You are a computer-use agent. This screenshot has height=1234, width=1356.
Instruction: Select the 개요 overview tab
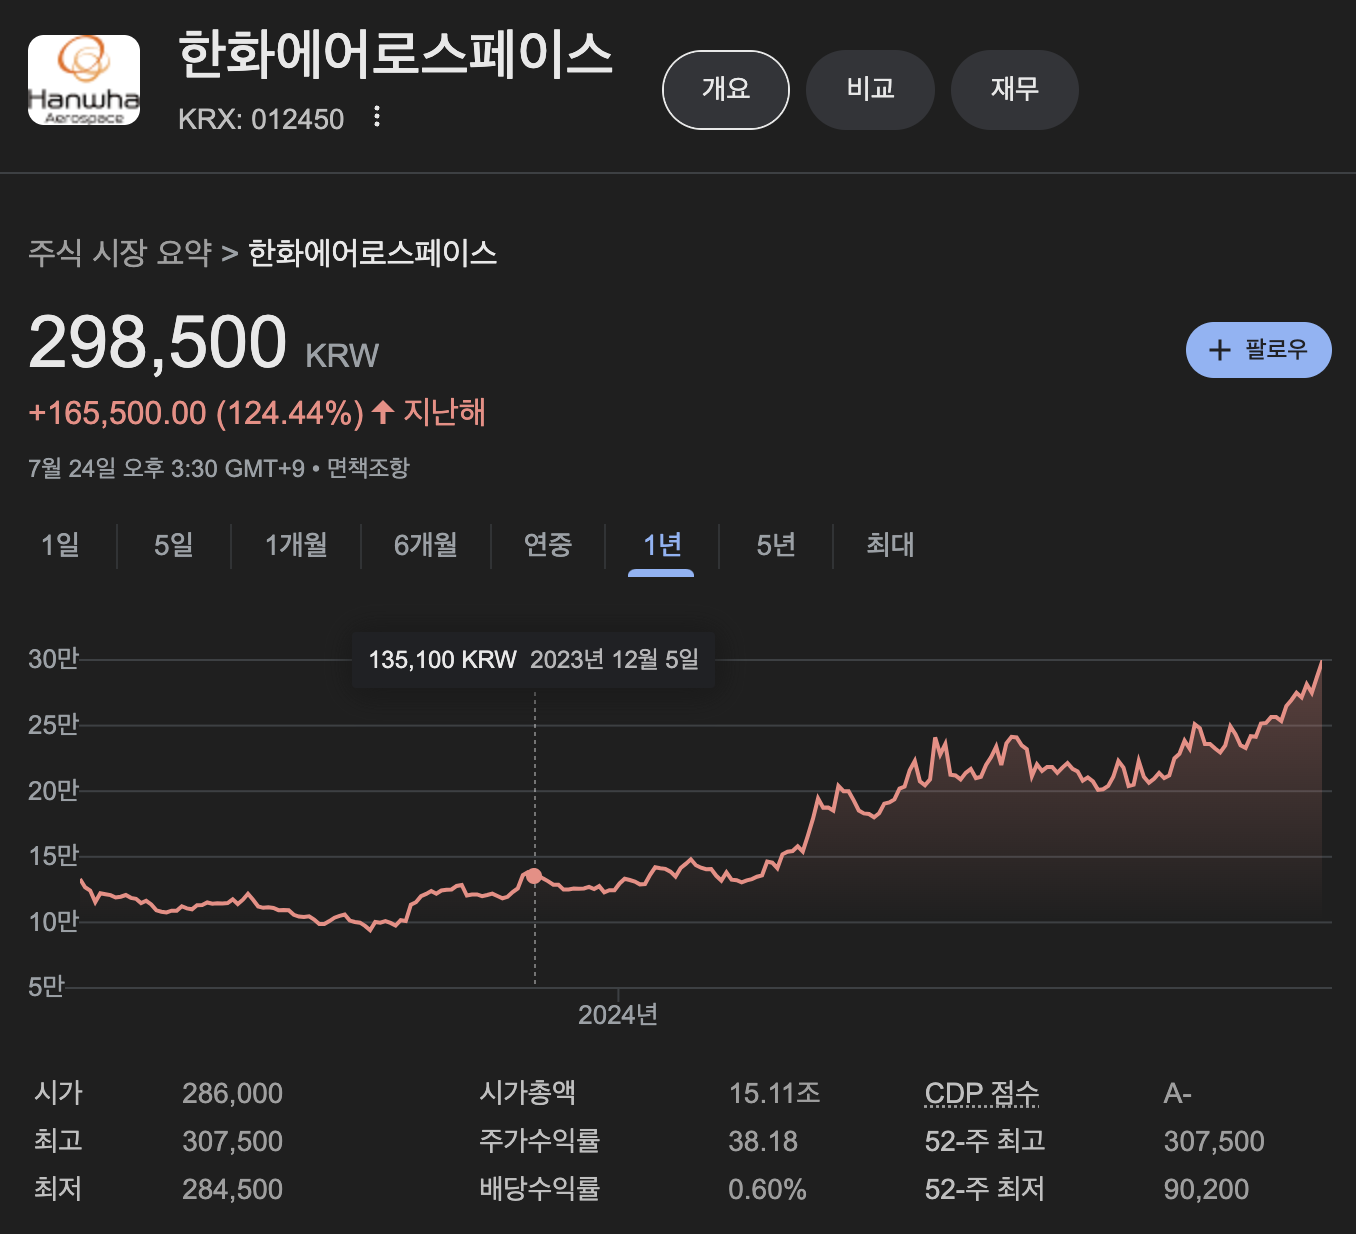(x=726, y=90)
